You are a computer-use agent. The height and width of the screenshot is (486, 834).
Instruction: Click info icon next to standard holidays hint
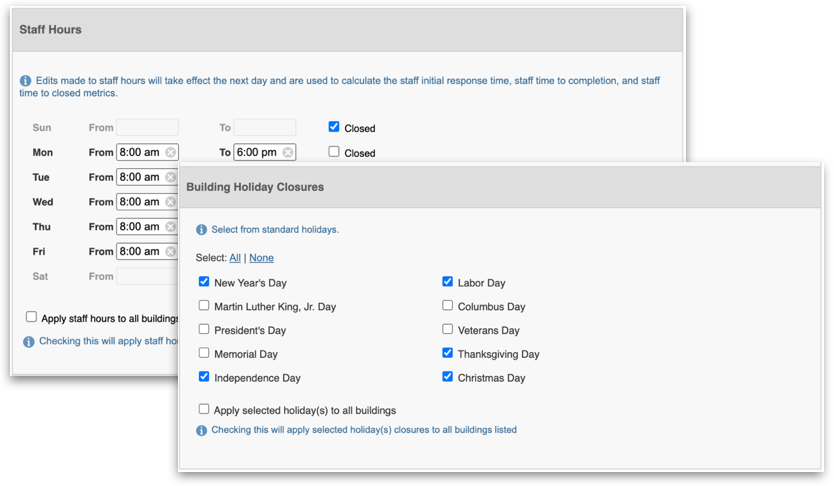[x=202, y=230]
